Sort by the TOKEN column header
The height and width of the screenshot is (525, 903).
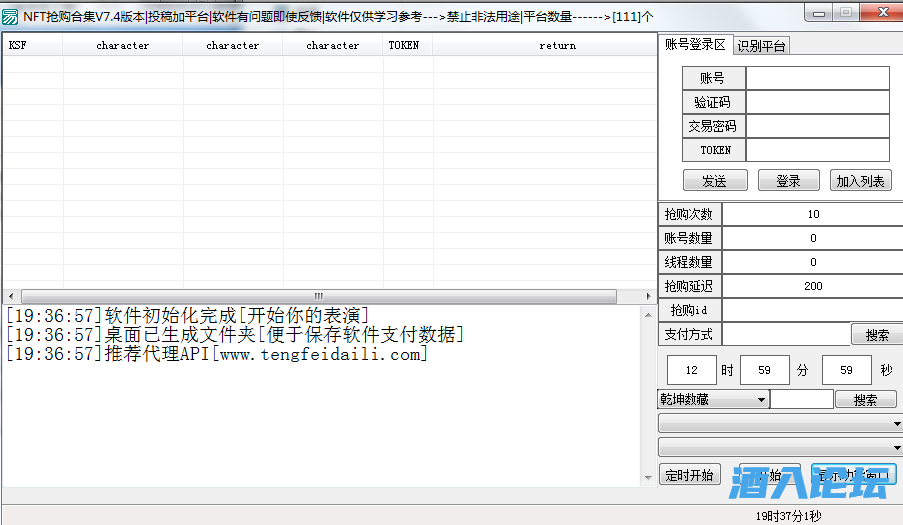click(403, 45)
